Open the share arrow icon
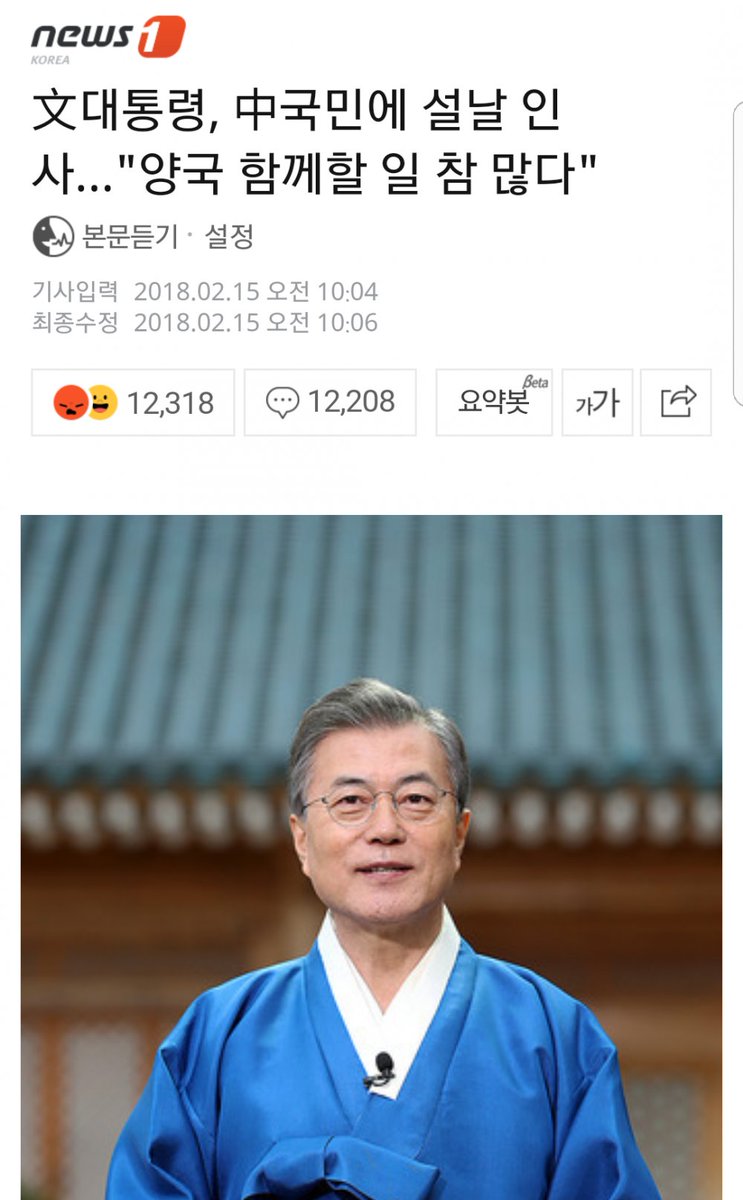 click(x=677, y=402)
